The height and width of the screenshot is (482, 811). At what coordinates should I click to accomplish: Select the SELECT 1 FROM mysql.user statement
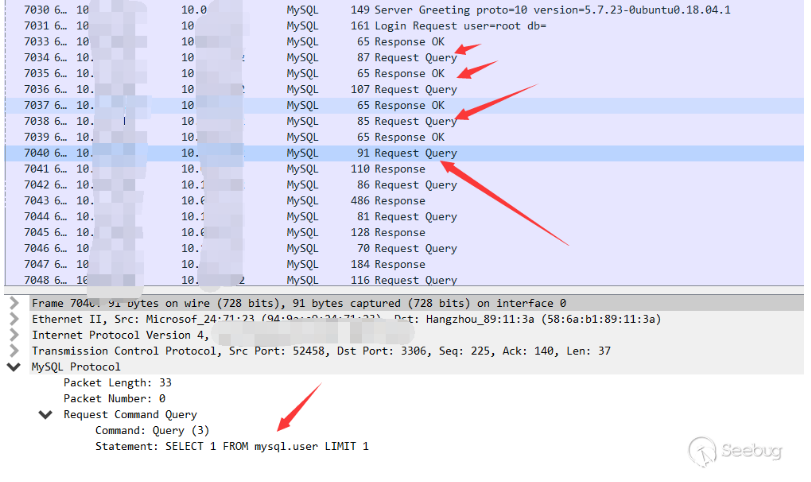pos(231,446)
